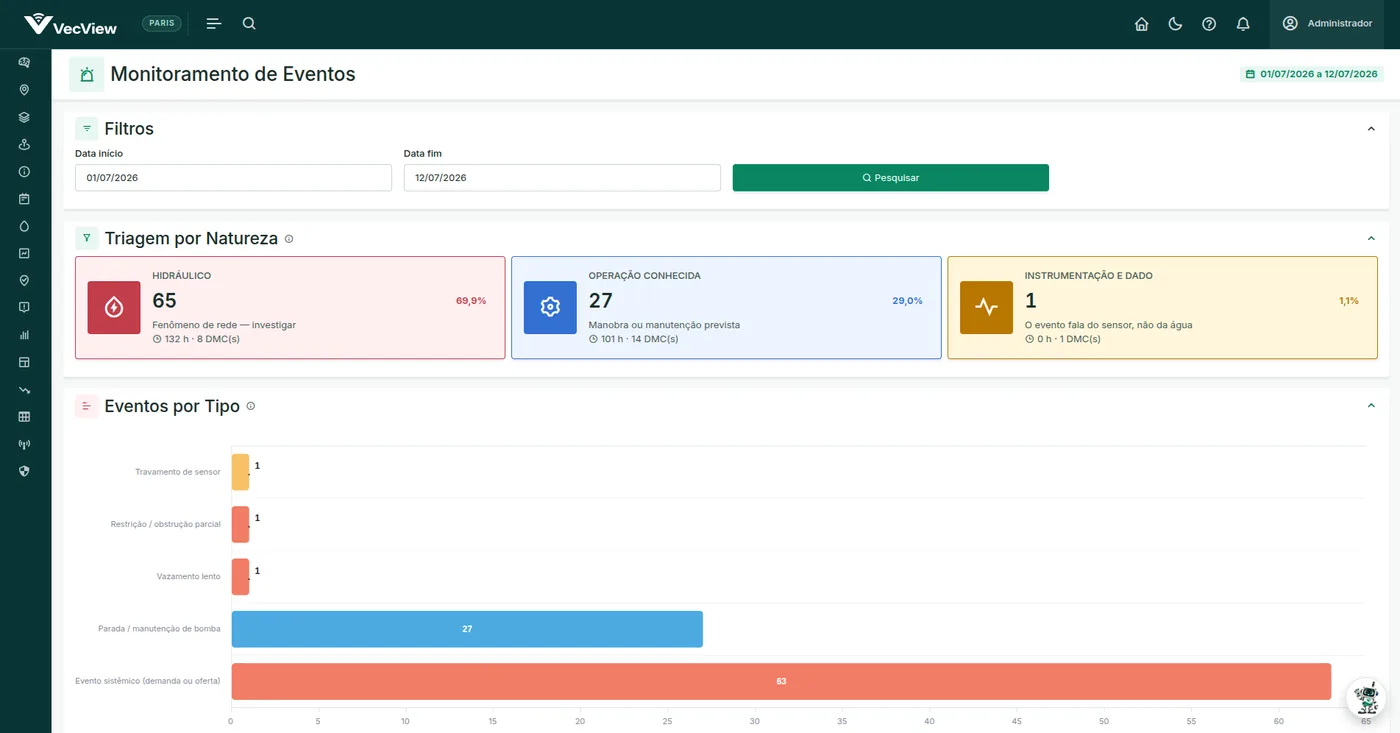Viewport: 1400px width, 733px height.
Task: Open the Administrador user menu
Action: pos(1328,24)
